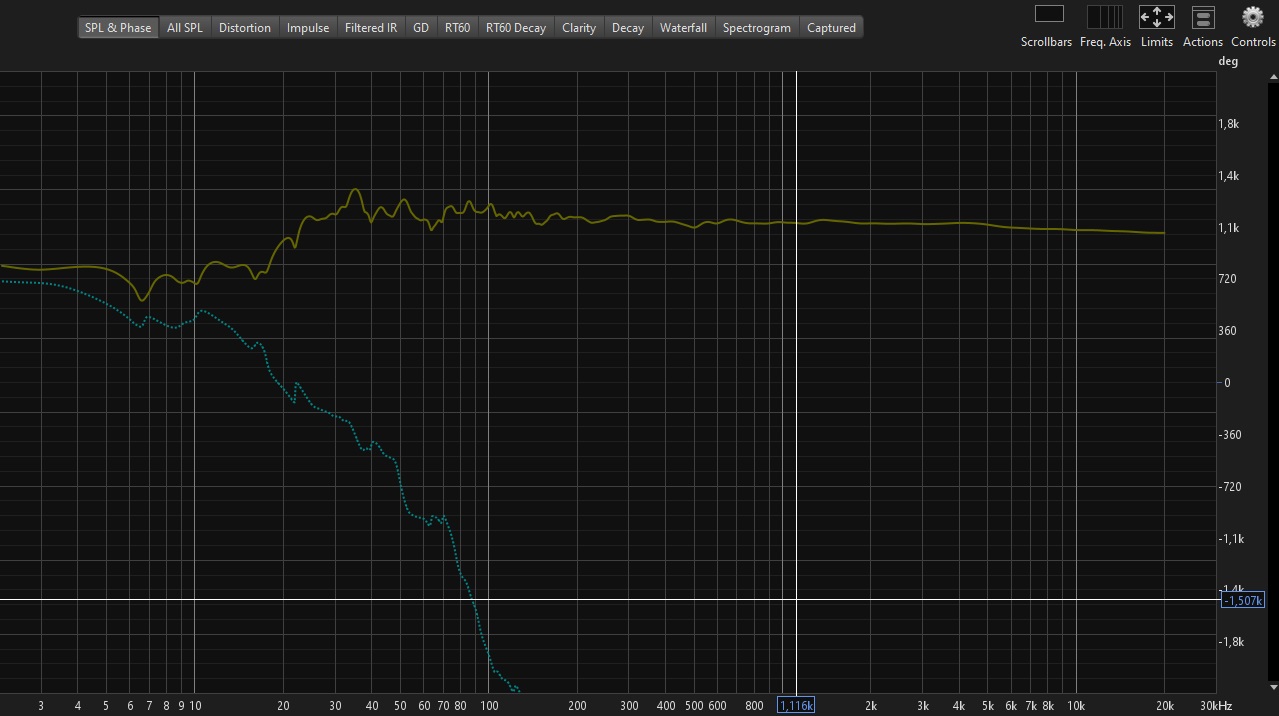Viewport: 1279px width, 716px height.
Task: Display the Clarity tab
Action: [579, 28]
